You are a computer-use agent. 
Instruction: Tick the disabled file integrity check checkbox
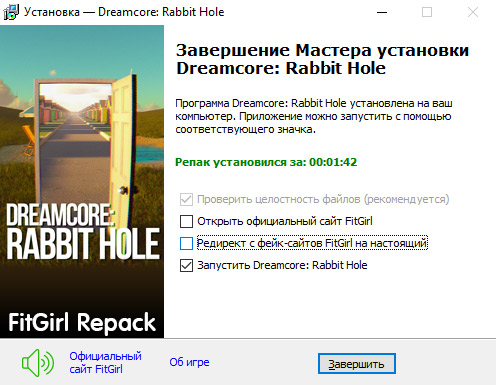click(186, 199)
